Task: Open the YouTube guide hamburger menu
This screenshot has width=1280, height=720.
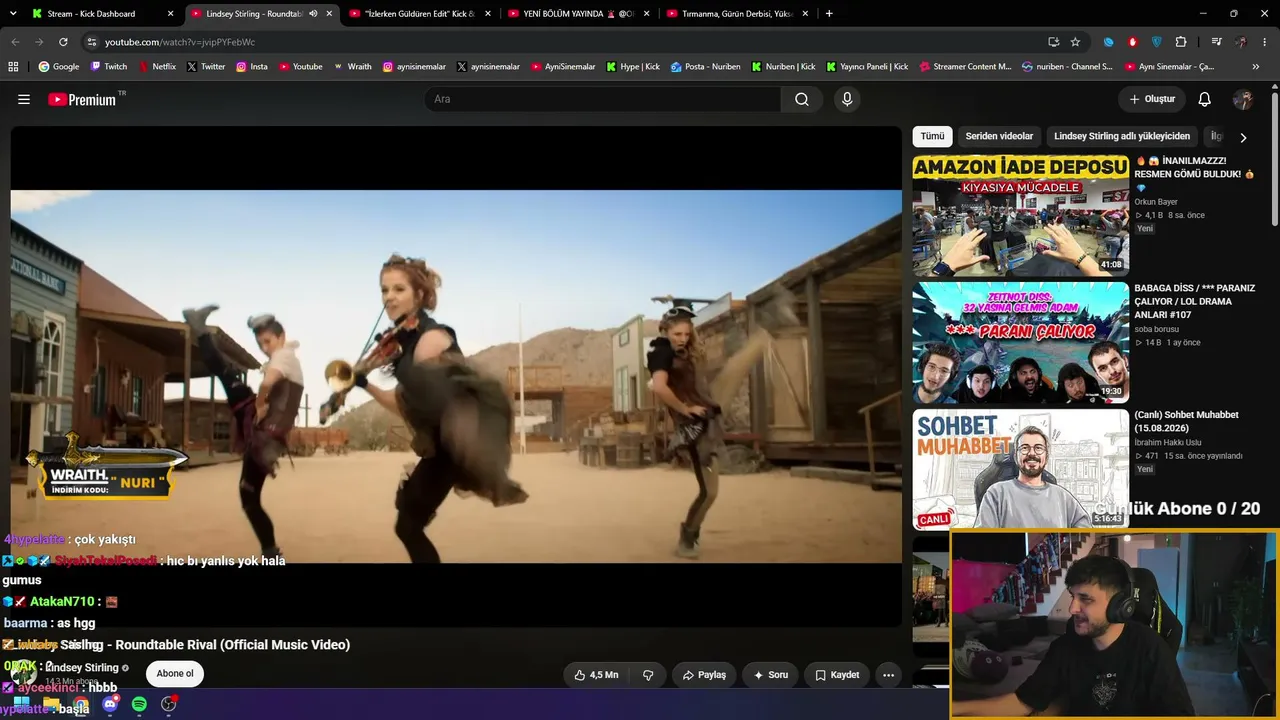Action: click(24, 99)
